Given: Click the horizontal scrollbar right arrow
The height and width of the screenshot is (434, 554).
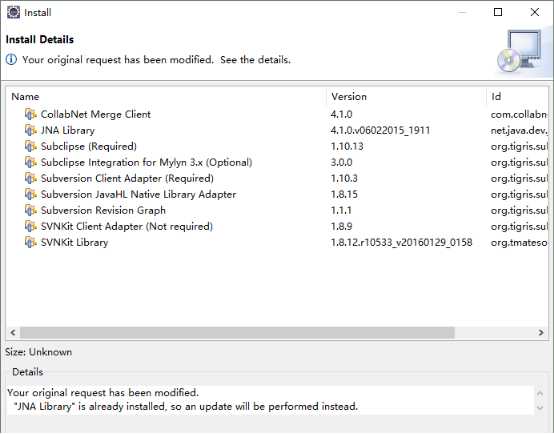Looking at the screenshot, I should pyautogui.click(x=541, y=332).
